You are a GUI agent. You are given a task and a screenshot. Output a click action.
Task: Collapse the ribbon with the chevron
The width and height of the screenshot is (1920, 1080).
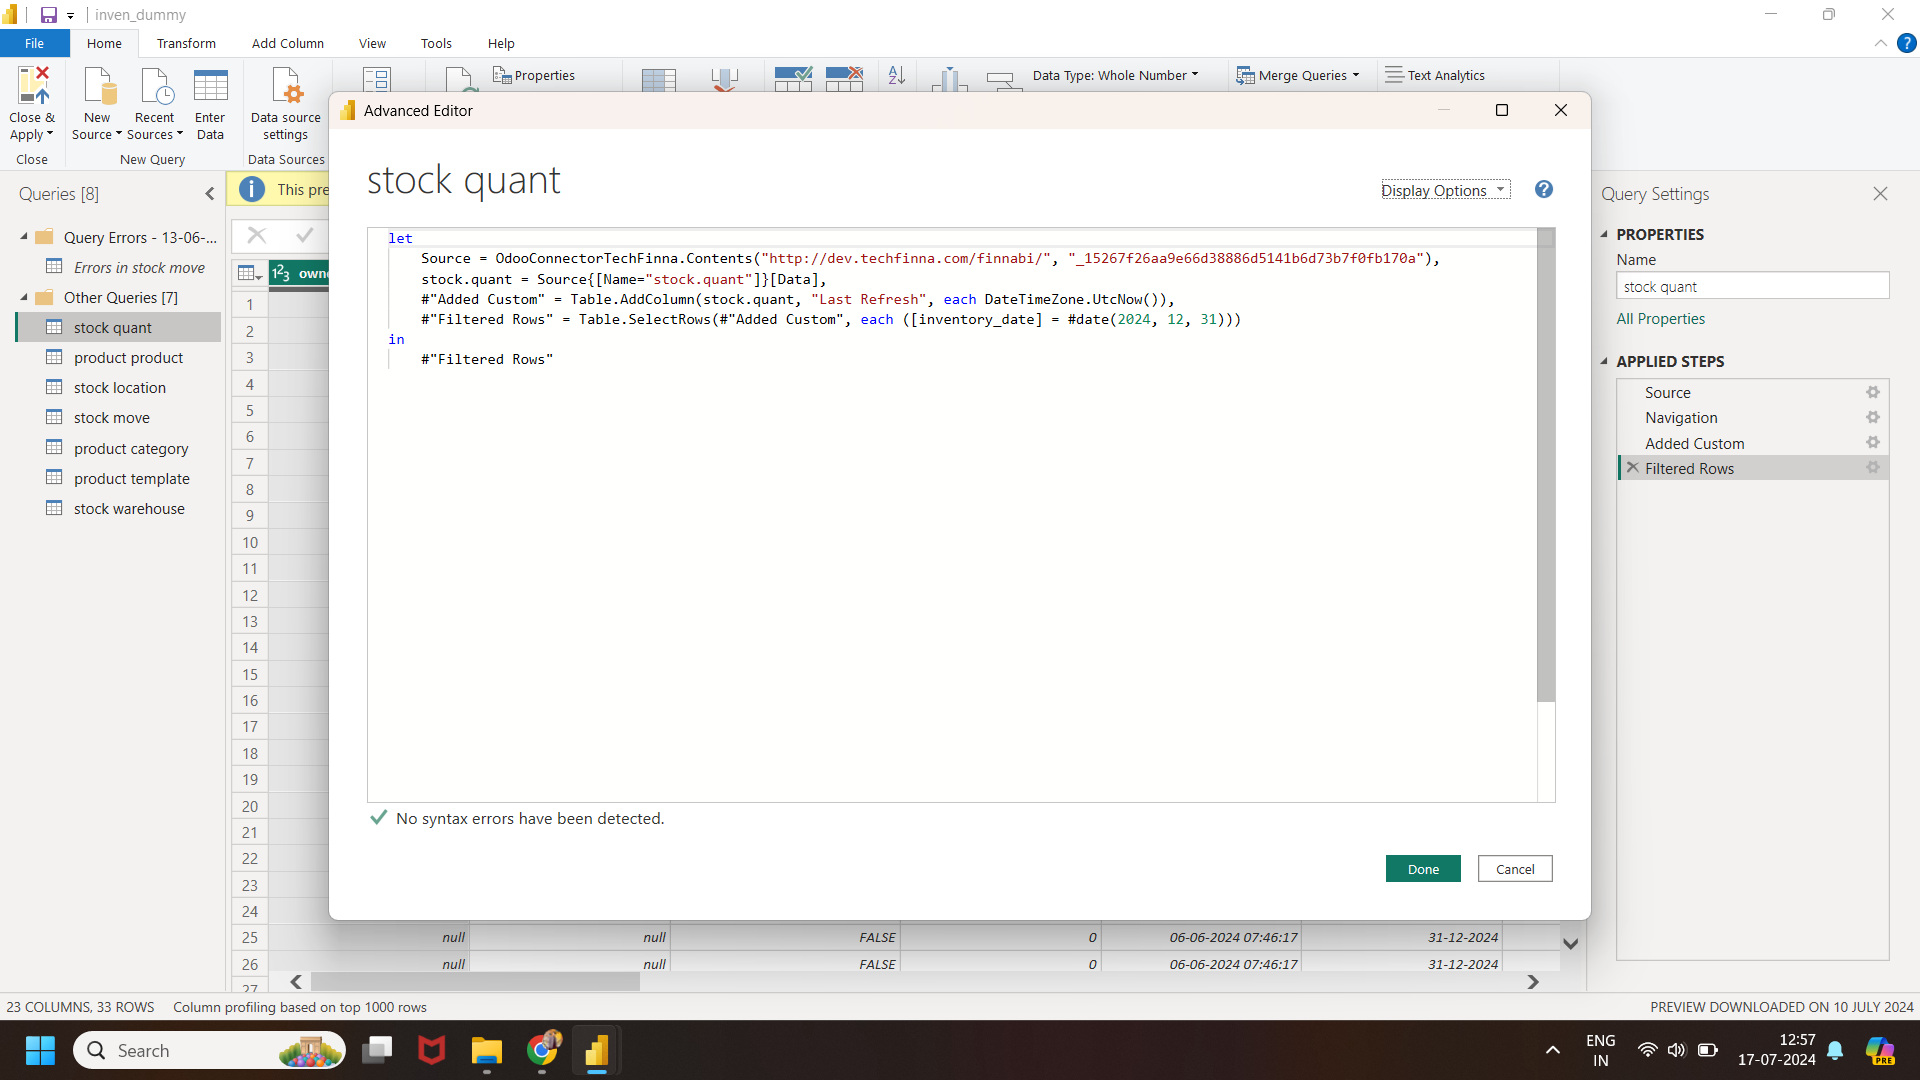(x=1881, y=43)
